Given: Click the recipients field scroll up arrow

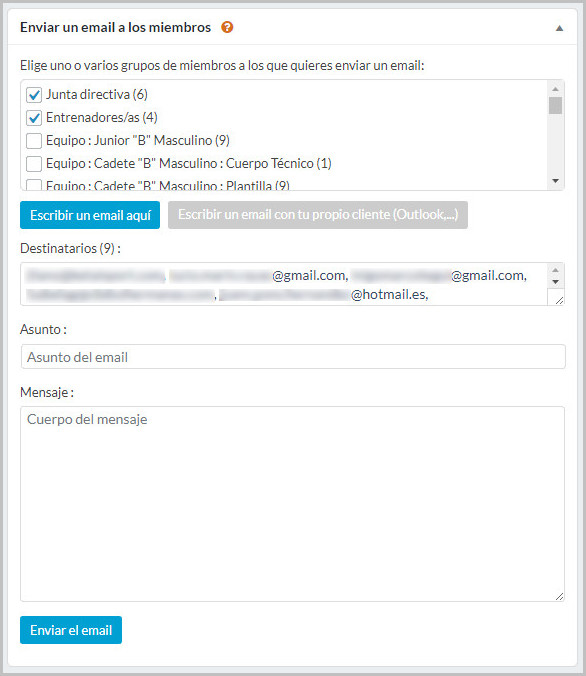Looking at the screenshot, I should [x=555, y=270].
